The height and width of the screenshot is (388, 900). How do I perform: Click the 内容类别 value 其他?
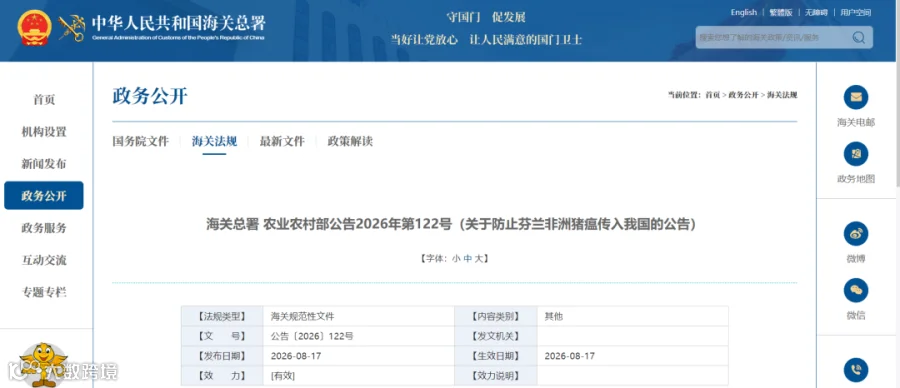(x=633, y=316)
